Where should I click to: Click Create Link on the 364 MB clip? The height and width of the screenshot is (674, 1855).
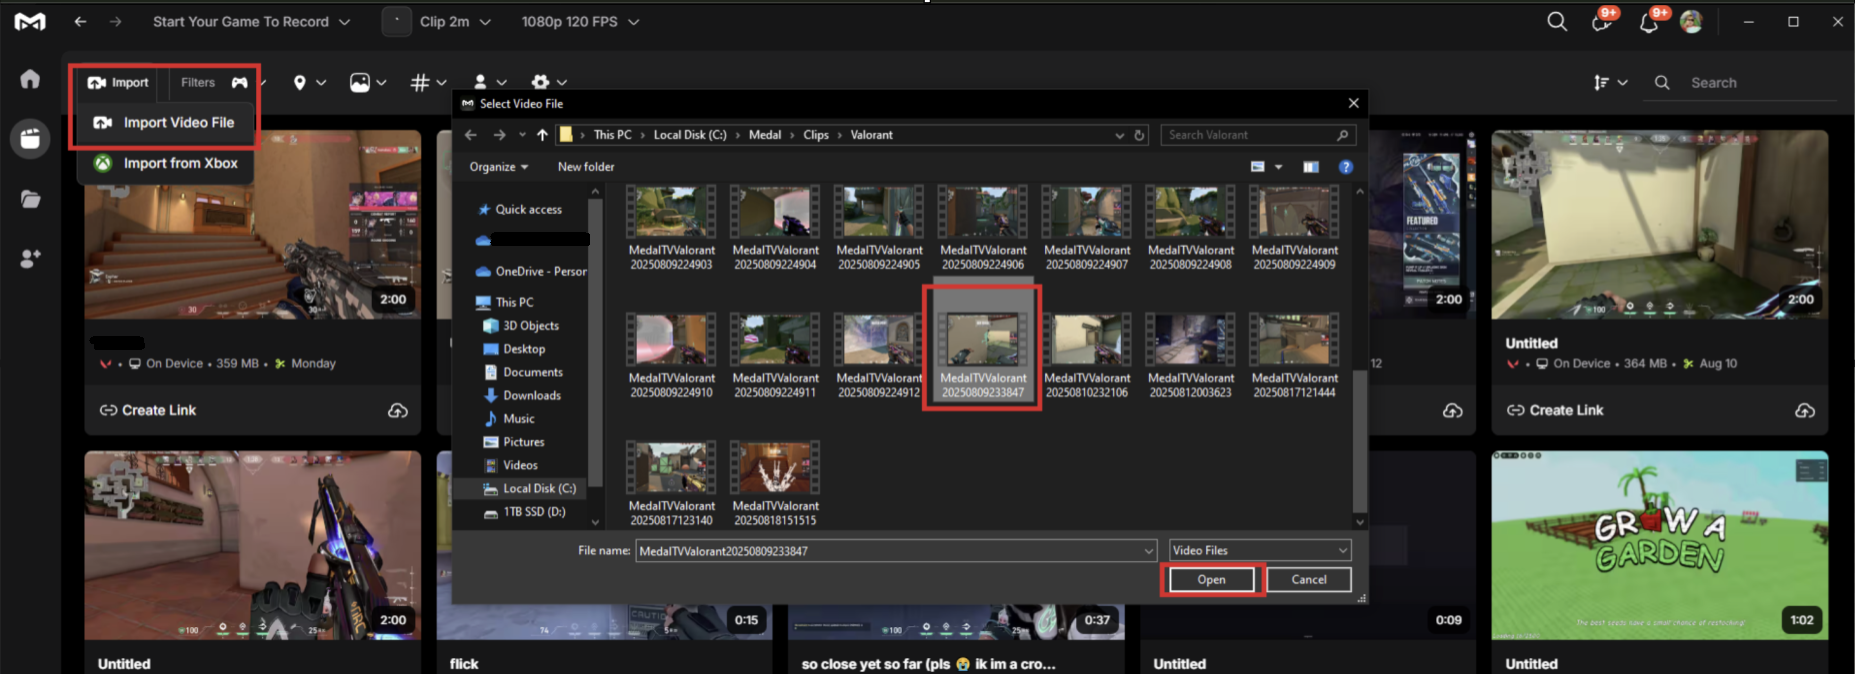[1555, 410]
